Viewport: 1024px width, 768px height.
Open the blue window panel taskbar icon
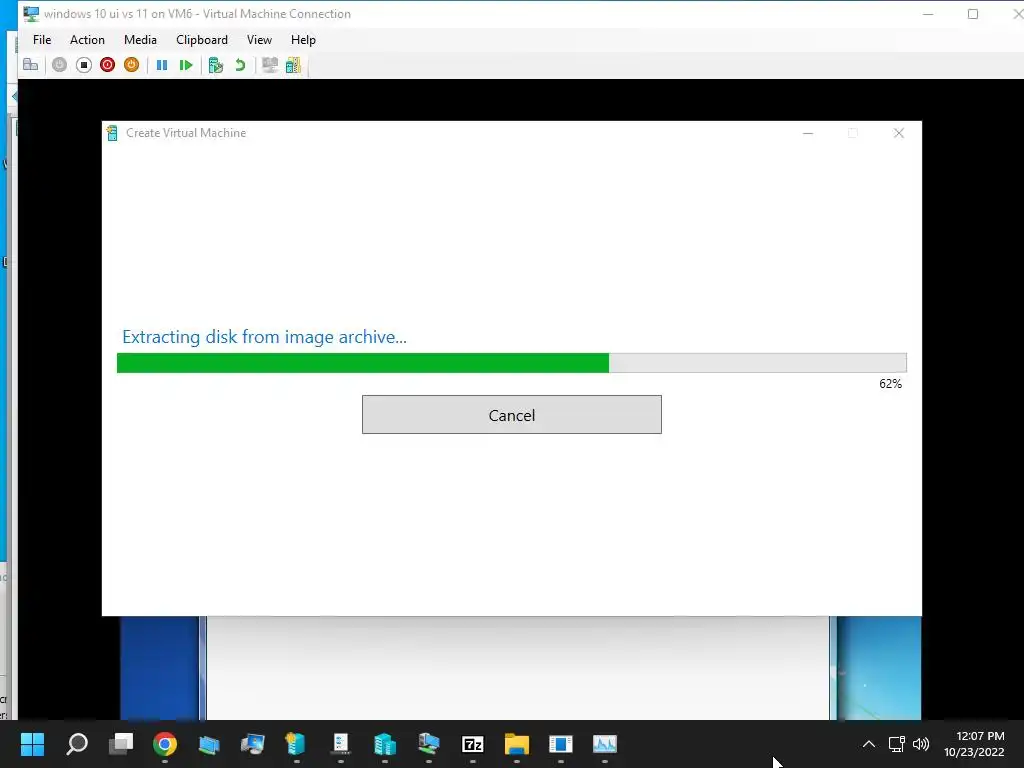560,744
